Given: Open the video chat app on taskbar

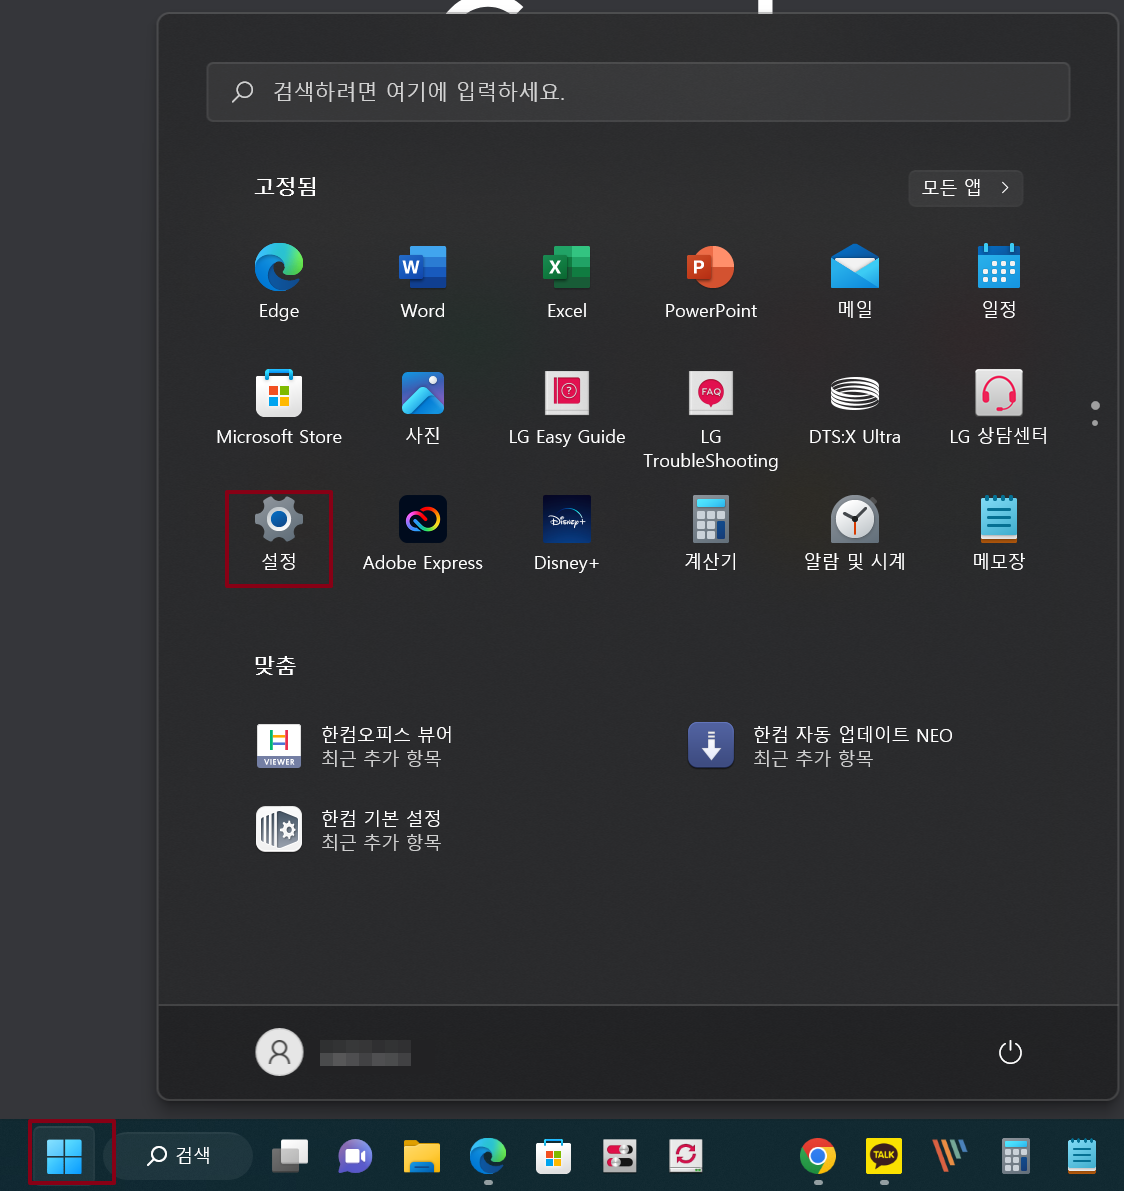Looking at the screenshot, I should 355,1155.
